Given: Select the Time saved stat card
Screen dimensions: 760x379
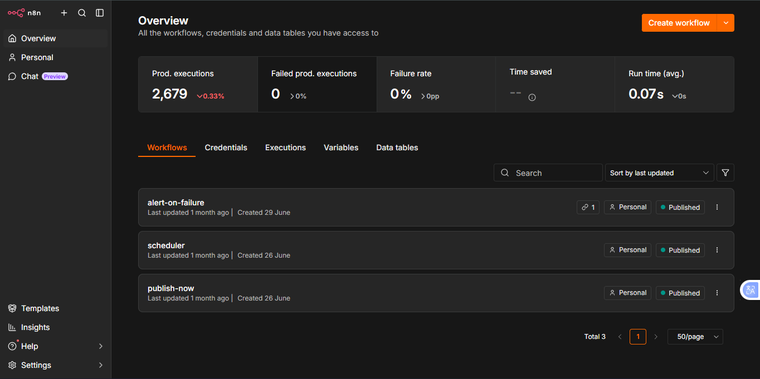Looking at the screenshot, I should (x=555, y=84).
